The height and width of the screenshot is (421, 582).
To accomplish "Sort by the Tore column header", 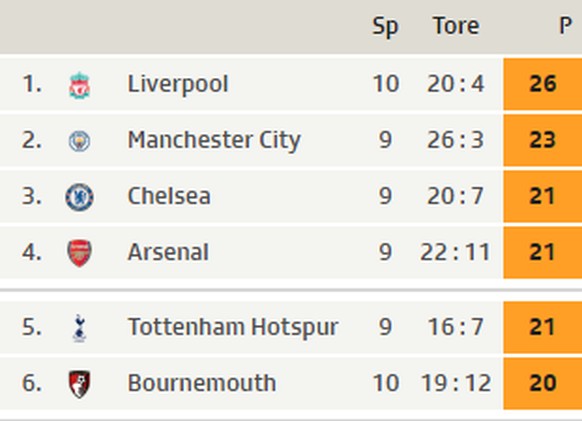I will point(456,26).
